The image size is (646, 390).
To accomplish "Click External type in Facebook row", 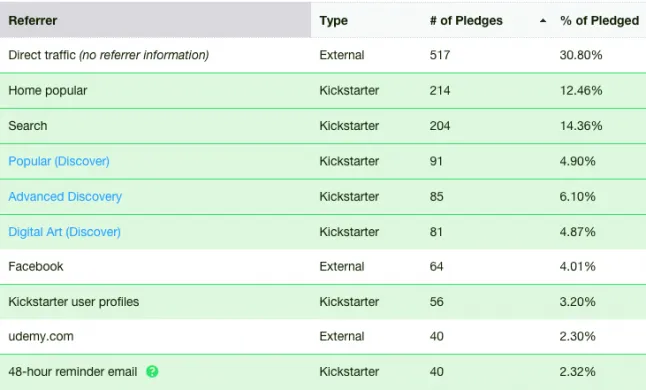I will (x=342, y=266).
